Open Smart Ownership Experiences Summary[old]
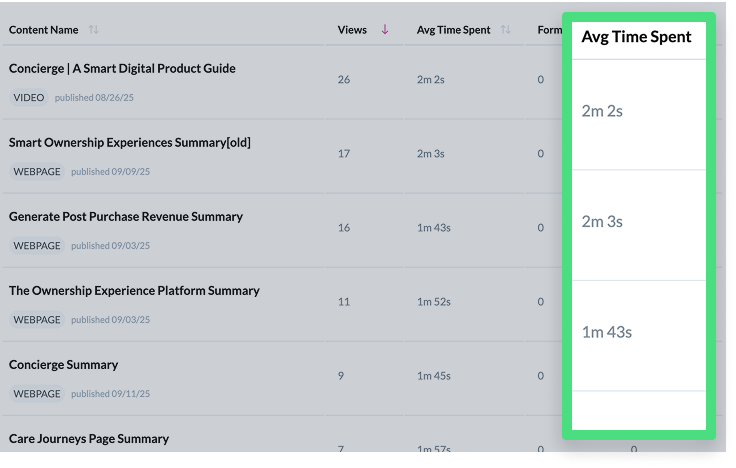The width and height of the screenshot is (736, 468). pyautogui.click(x=129, y=142)
